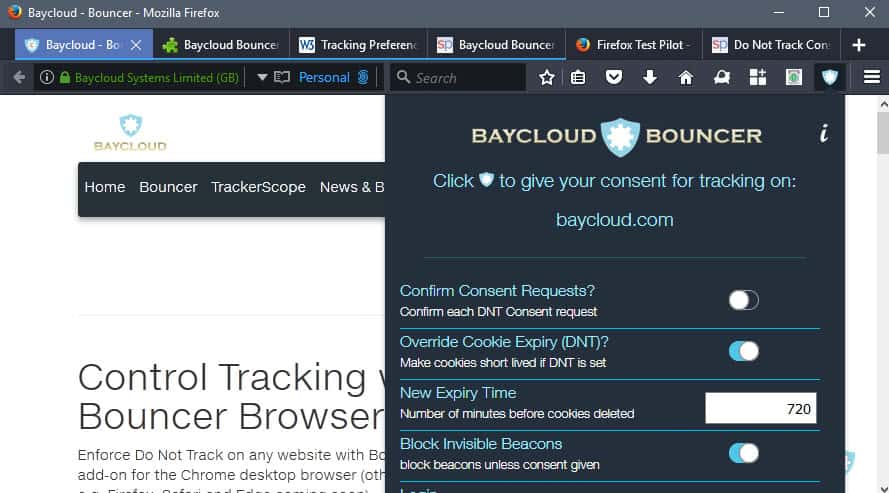Save page to Pocket icon
Screen dimensions: 889x493
pyautogui.click(x=613, y=77)
